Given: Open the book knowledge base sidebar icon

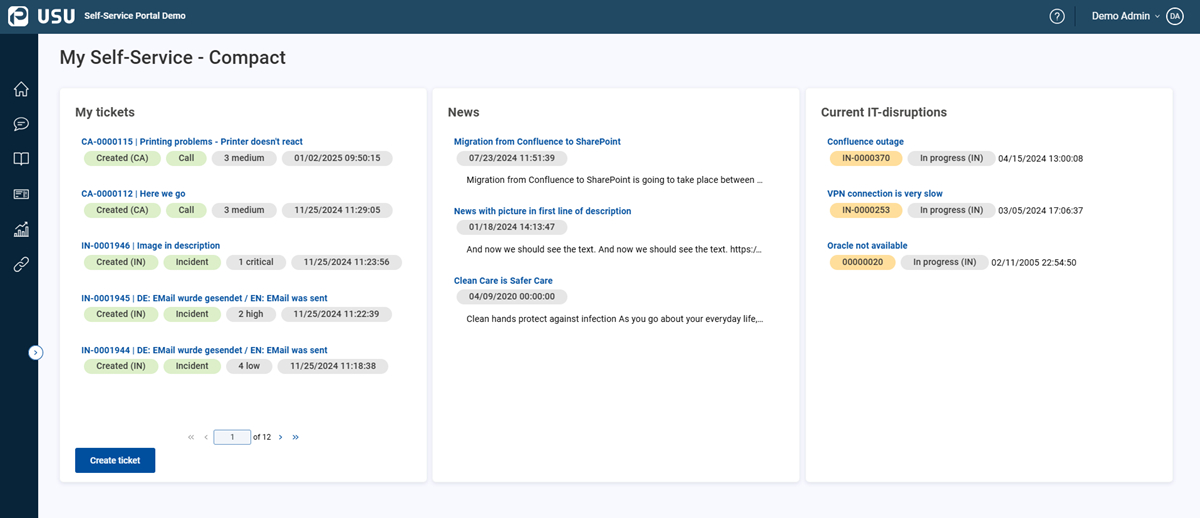Looking at the screenshot, I should pyautogui.click(x=21, y=159).
